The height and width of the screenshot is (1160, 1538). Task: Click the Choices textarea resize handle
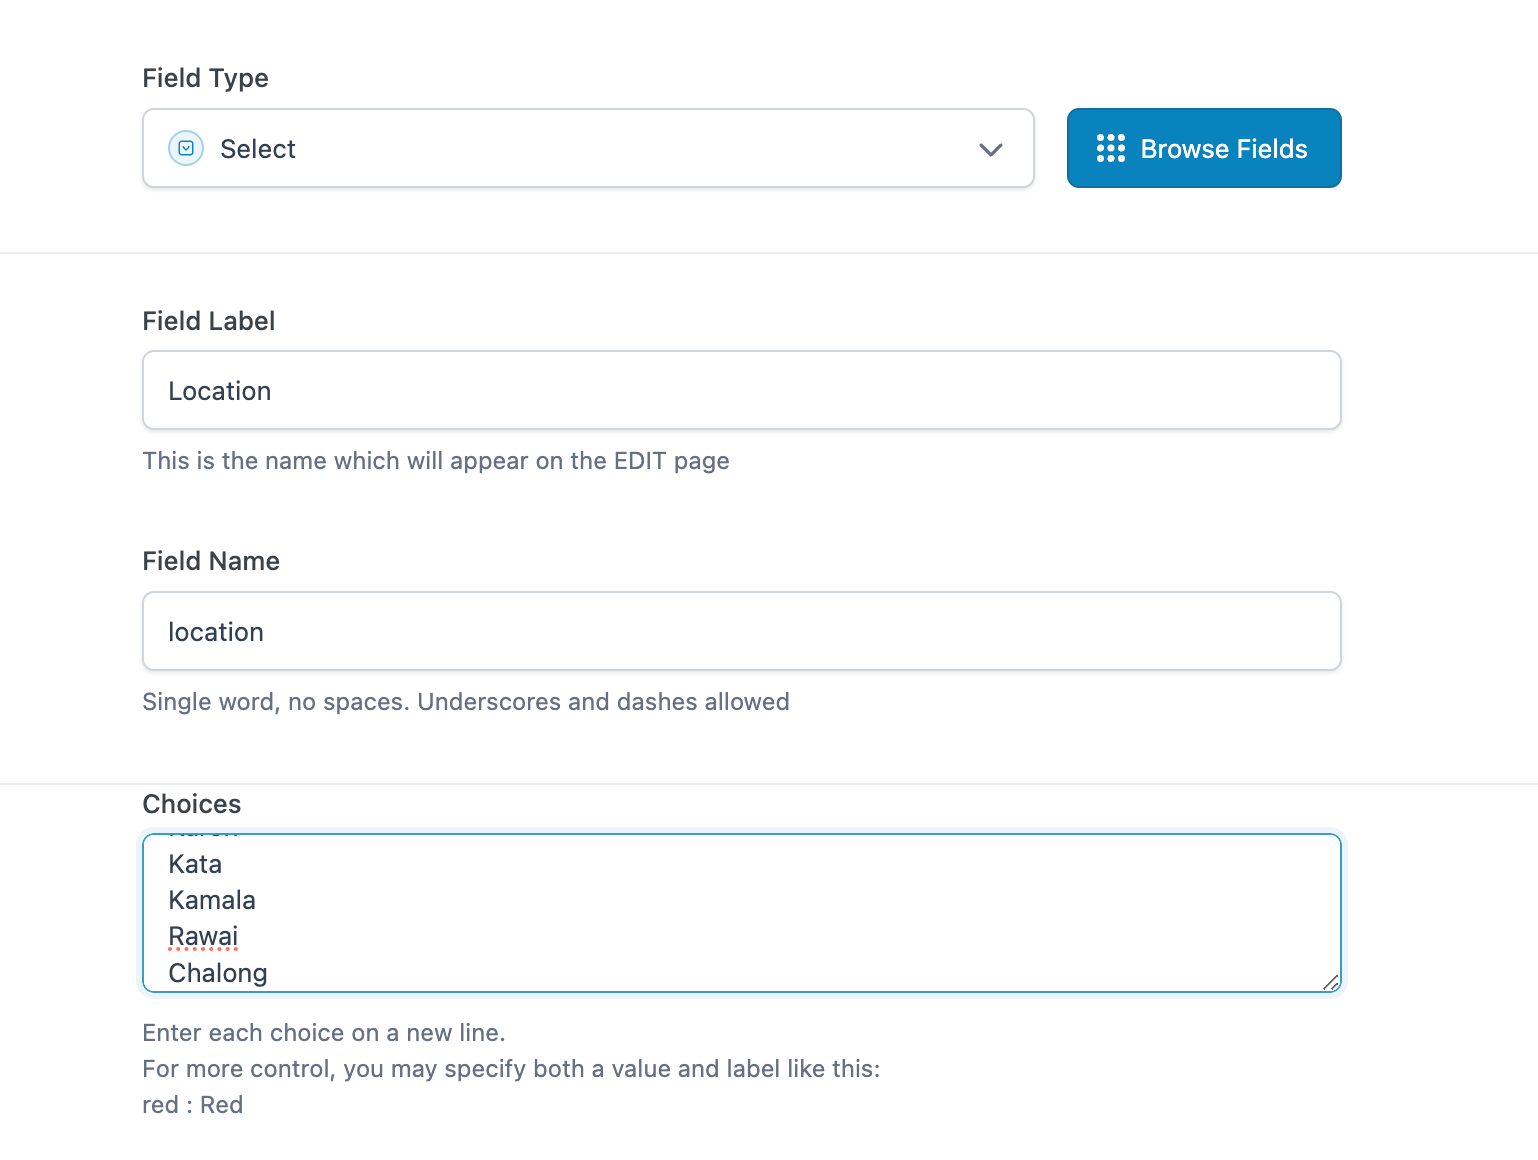pos(1330,982)
